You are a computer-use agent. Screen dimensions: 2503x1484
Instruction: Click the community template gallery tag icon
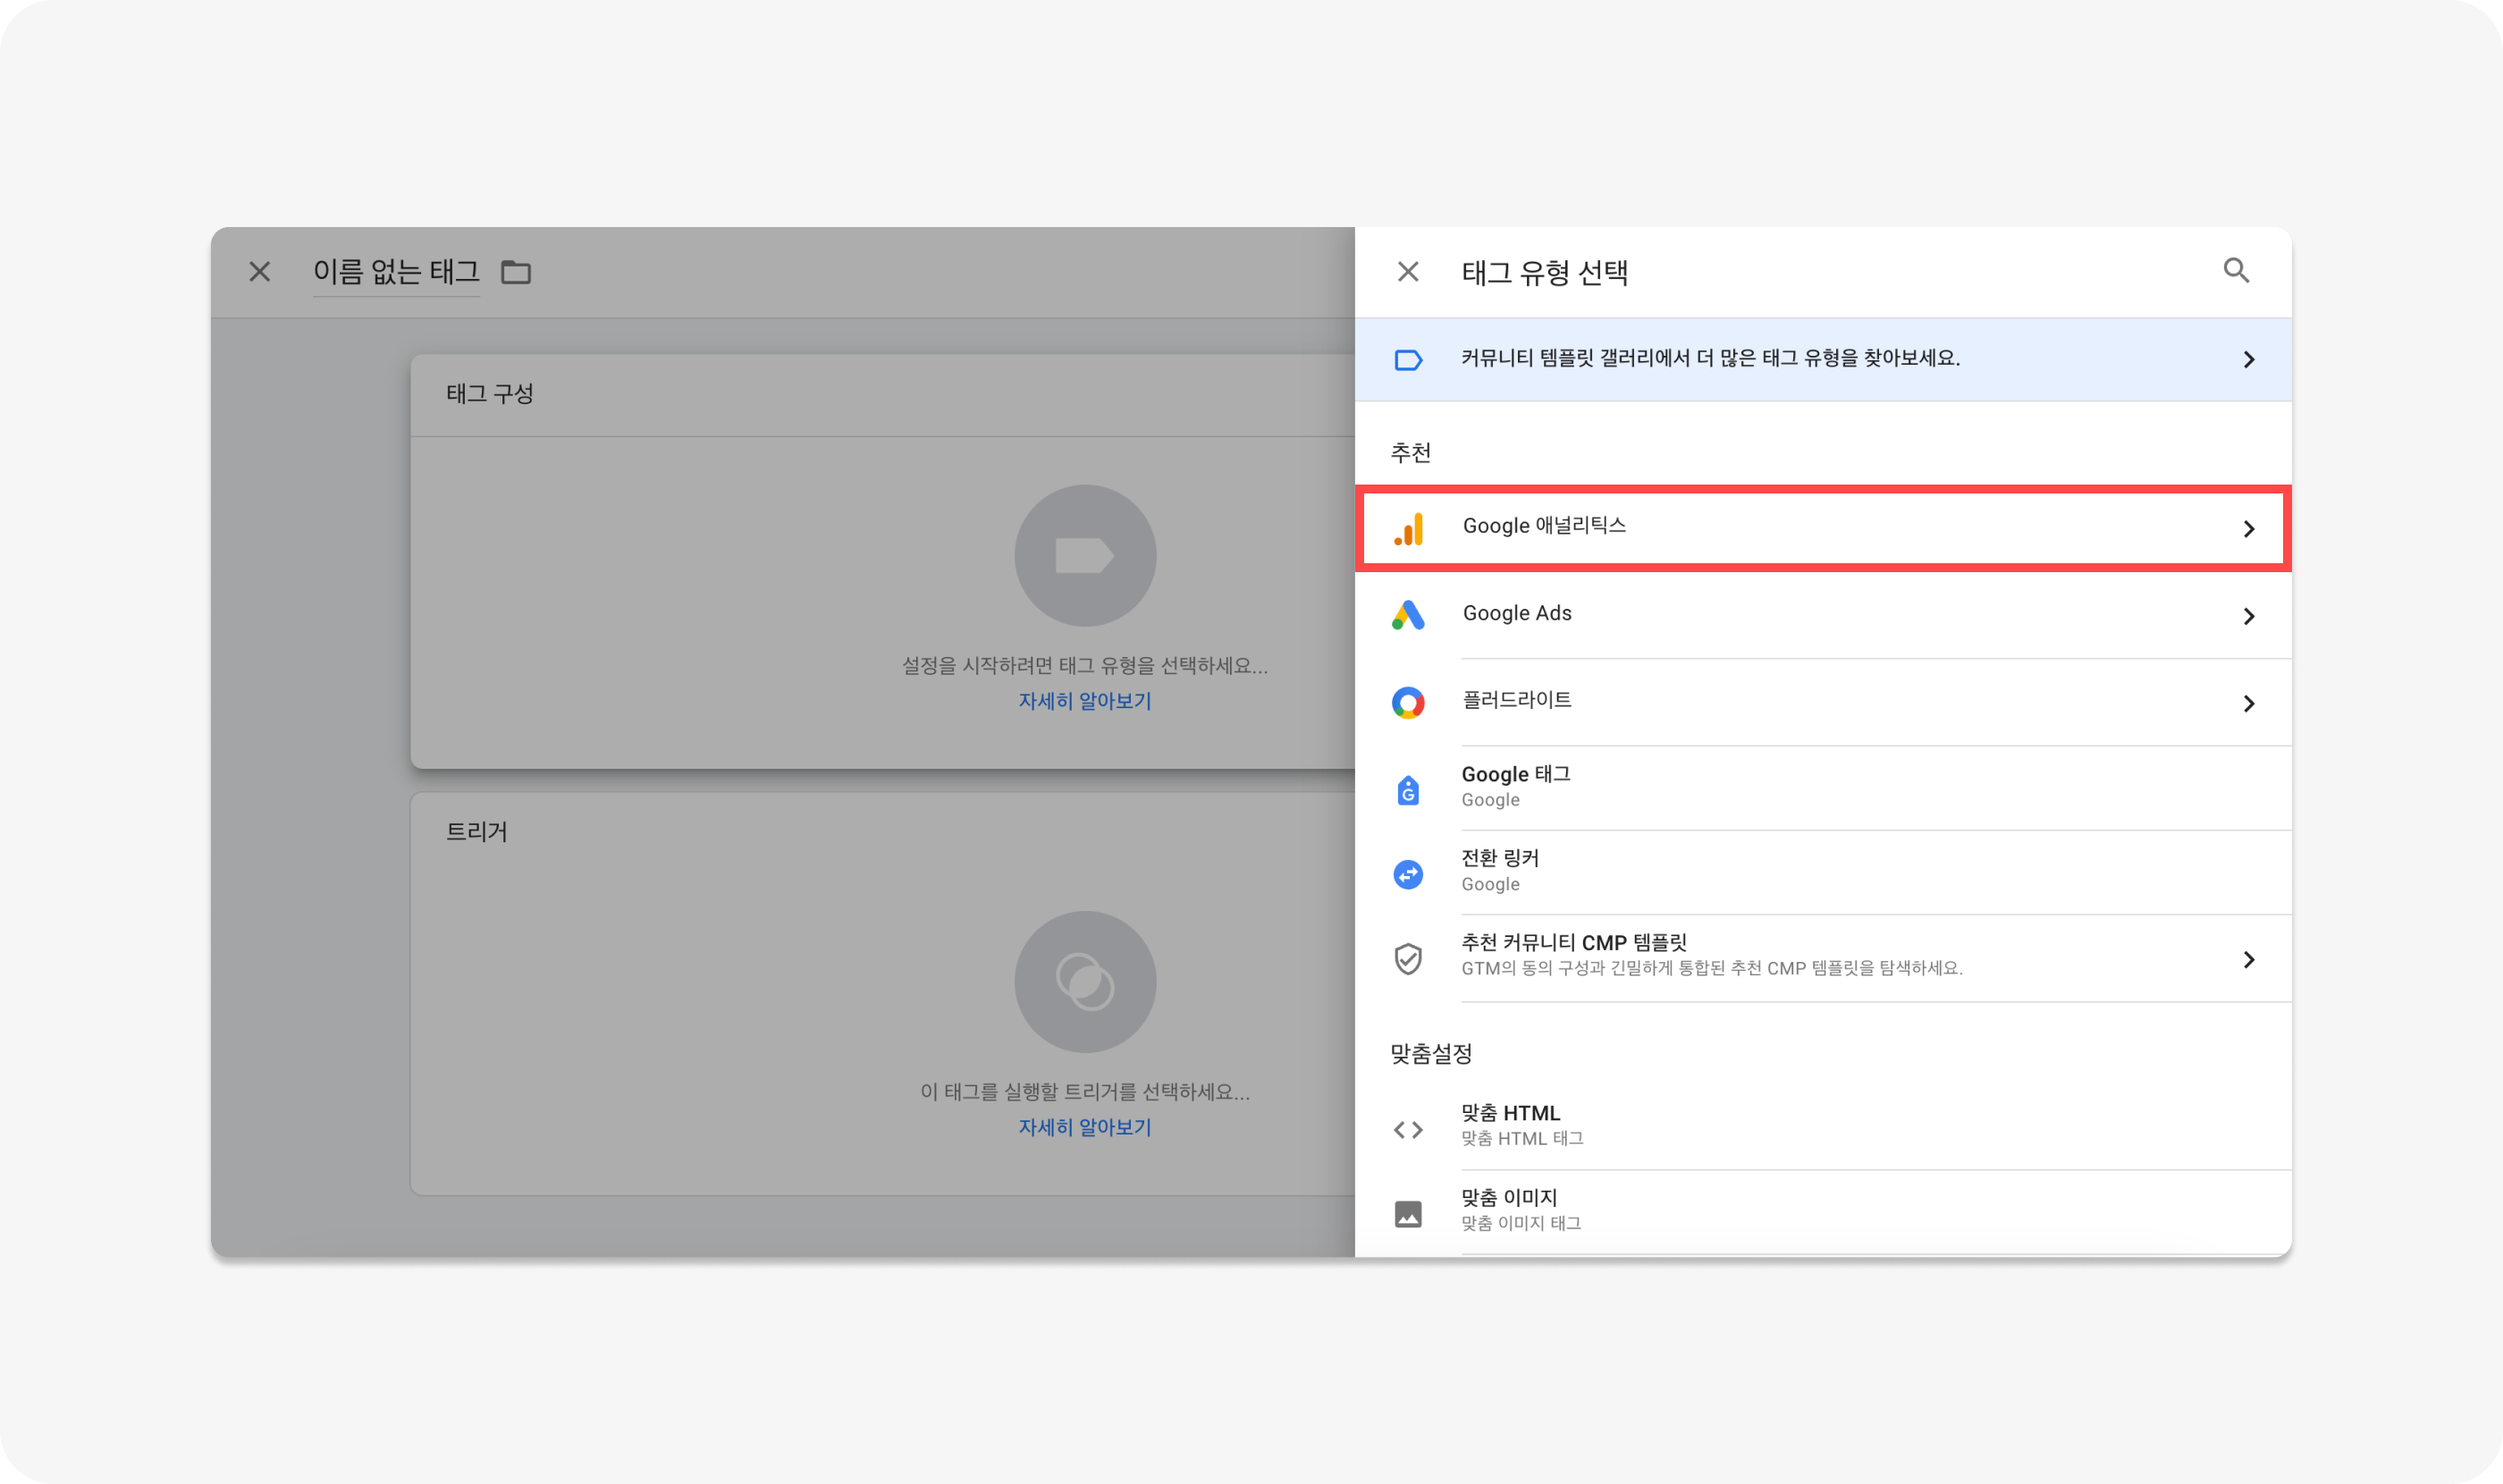(x=1408, y=359)
